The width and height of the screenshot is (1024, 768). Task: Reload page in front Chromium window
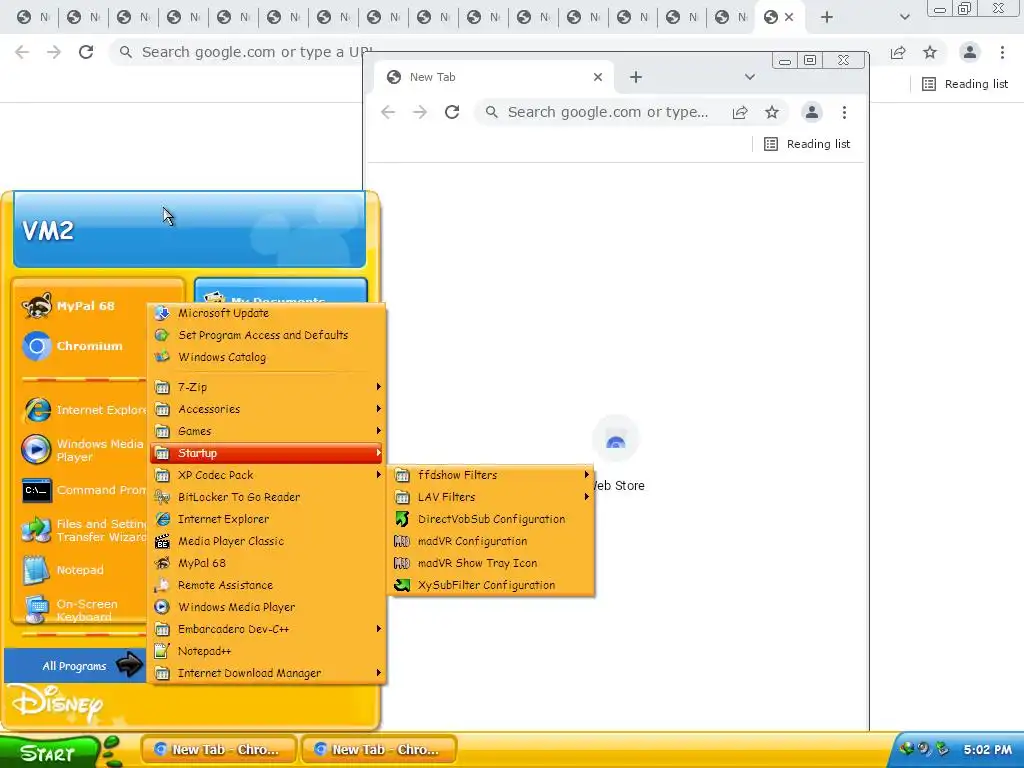[x=452, y=112]
